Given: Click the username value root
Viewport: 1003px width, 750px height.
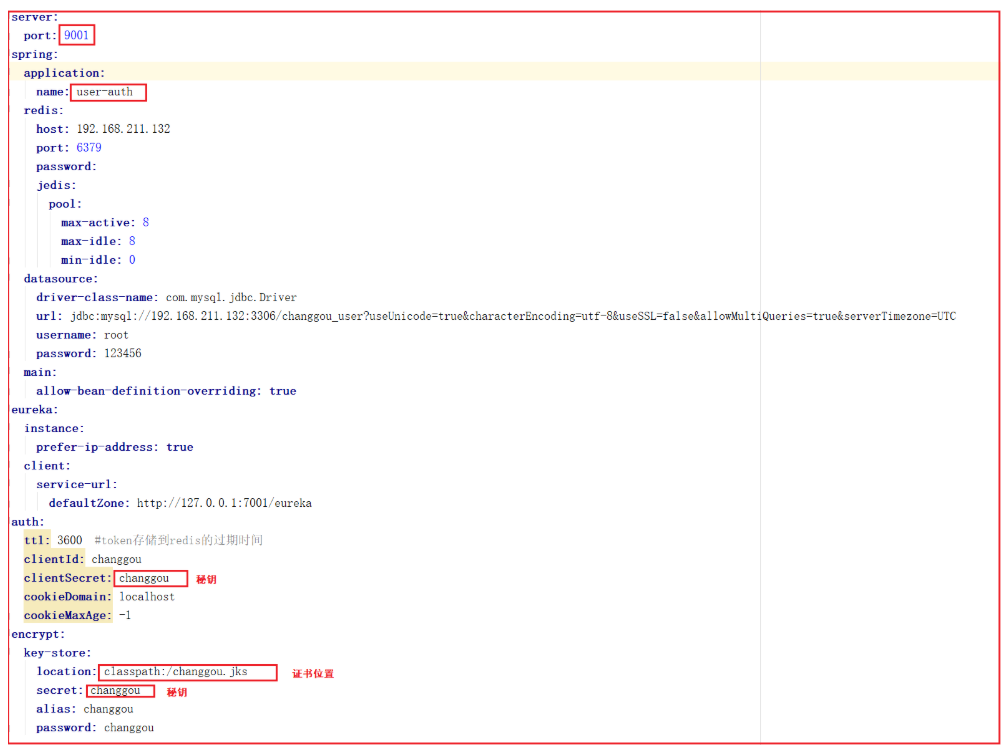Looking at the screenshot, I should coord(116,335).
